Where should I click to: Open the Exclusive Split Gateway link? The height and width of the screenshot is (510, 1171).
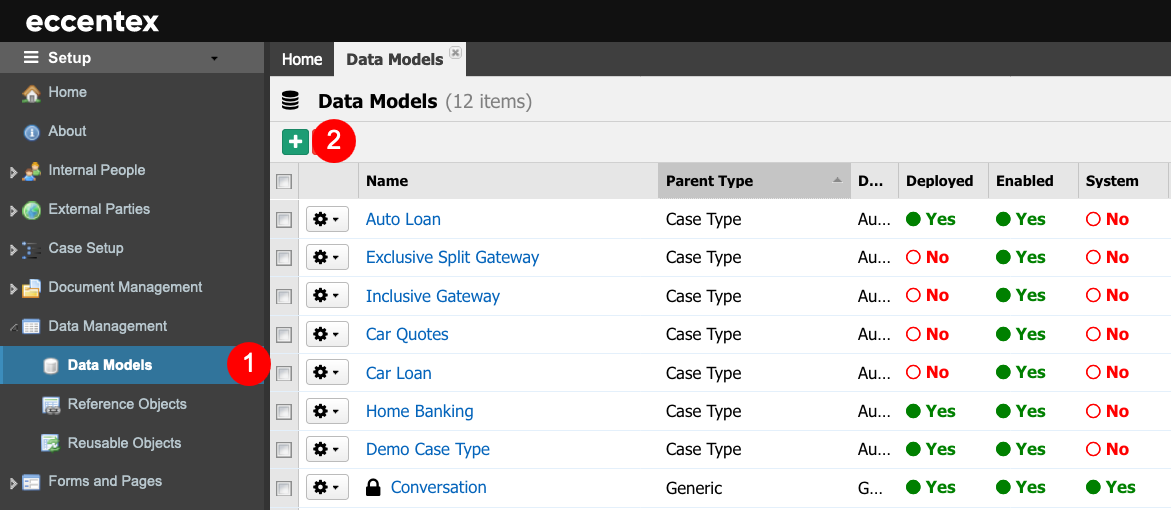[453, 258]
